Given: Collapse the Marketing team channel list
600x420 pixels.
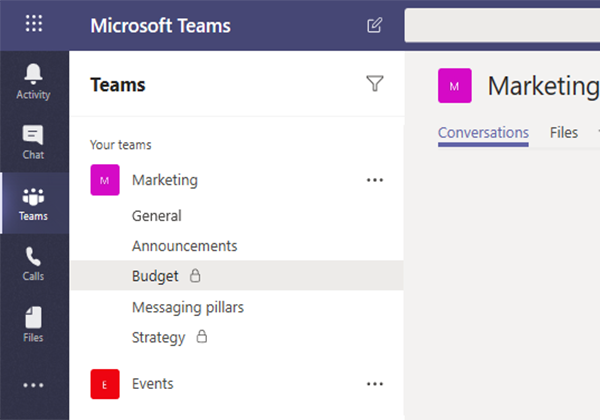Looking at the screenshot, I should point(165,180).
